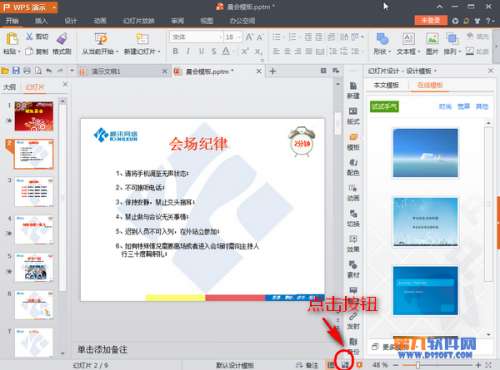Open the 插入 (Insert) ribbon tab
The image size is (500, 370).
tap(41, 21)
